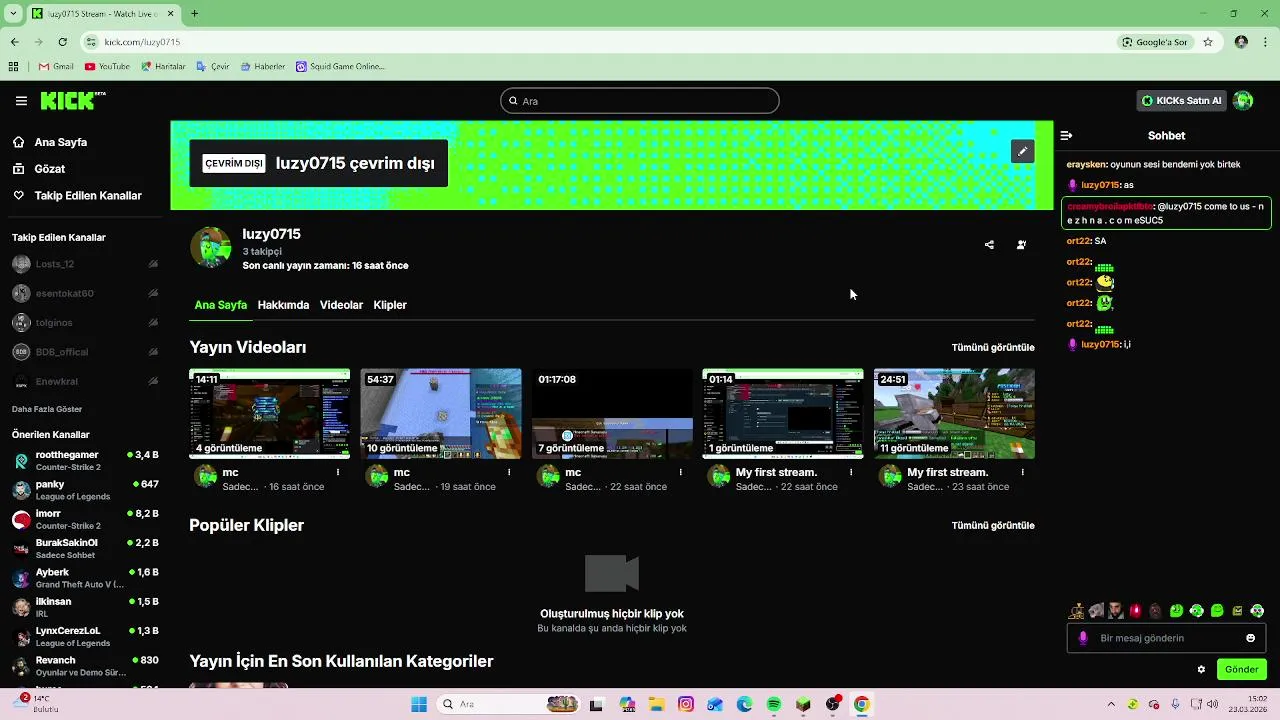Toggle notifications for BDB_official channel
Image resolution: width=1280 pixels, height=720 pixels.
coord(153,352)
